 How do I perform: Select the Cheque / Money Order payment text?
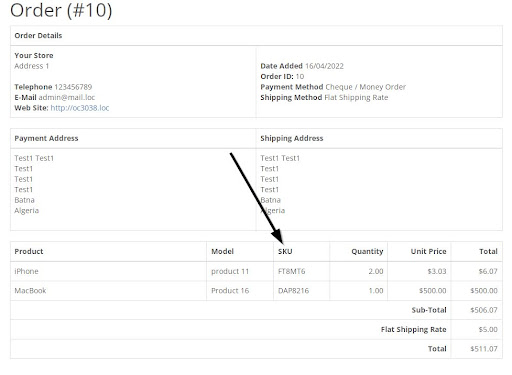pyautogui.click(x=366, y=87)
